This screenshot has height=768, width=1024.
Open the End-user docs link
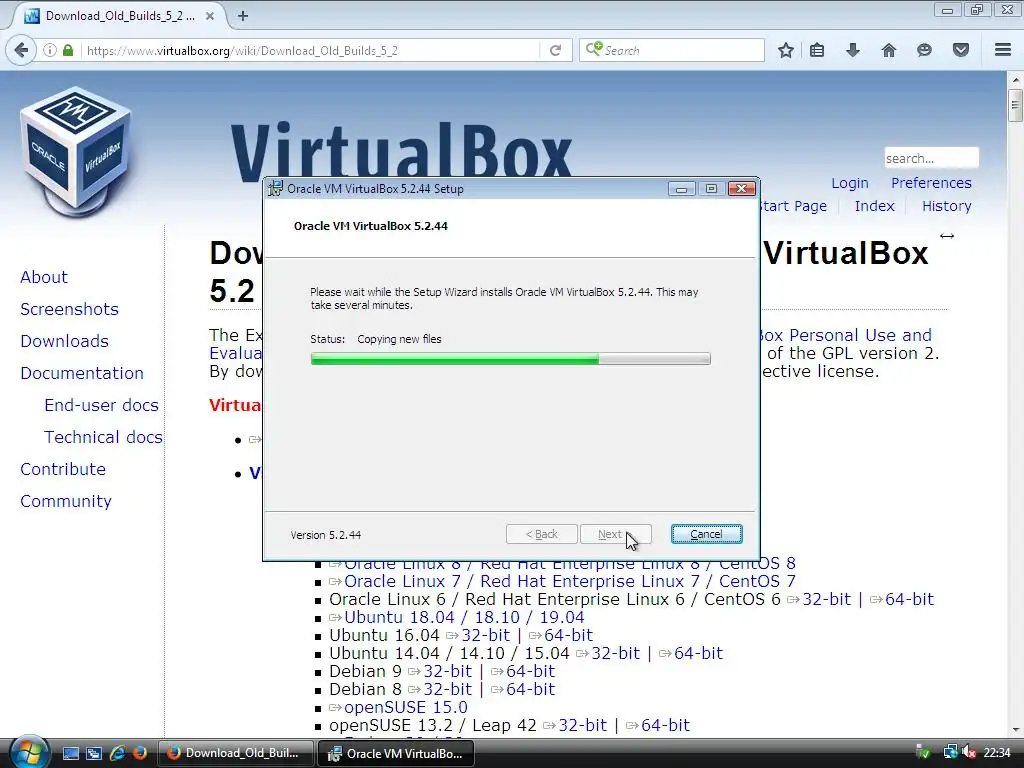[x=101, y=405]
